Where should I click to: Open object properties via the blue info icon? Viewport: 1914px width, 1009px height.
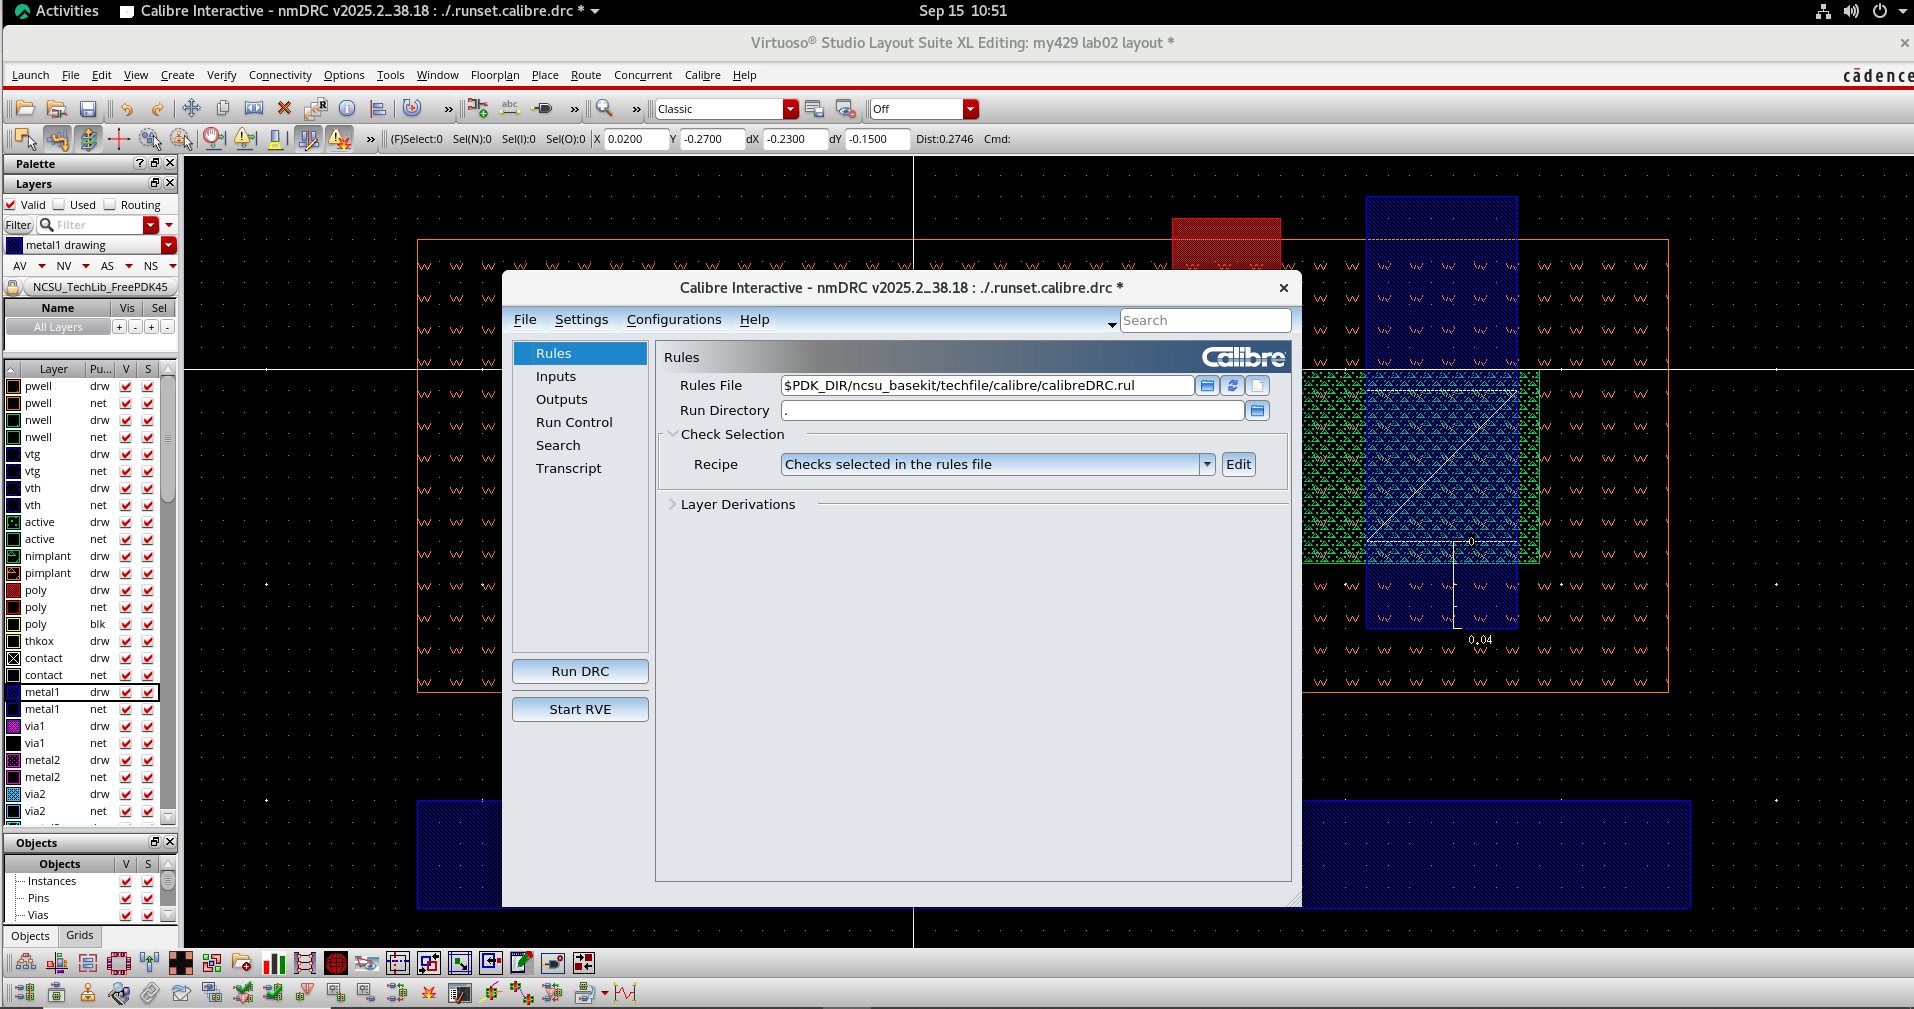(x=347, y=109)
